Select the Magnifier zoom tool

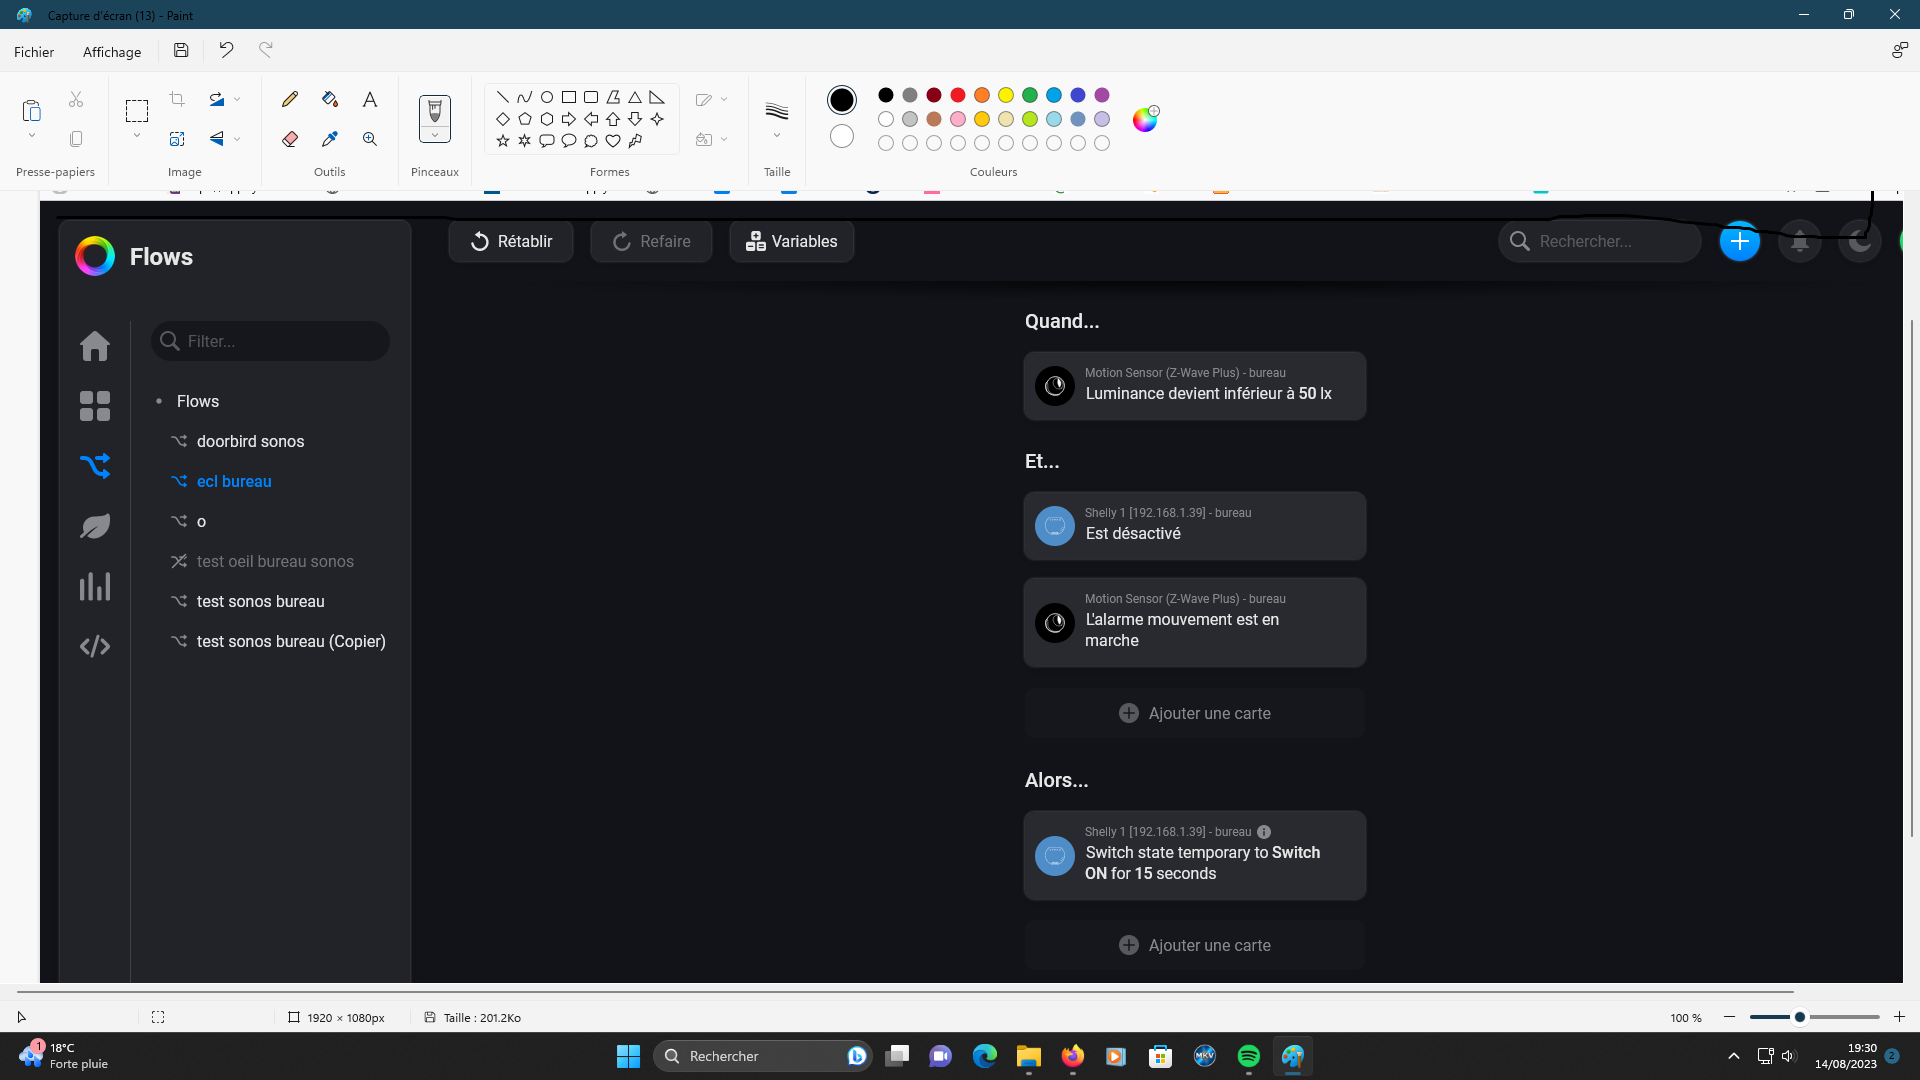point(370,139)
